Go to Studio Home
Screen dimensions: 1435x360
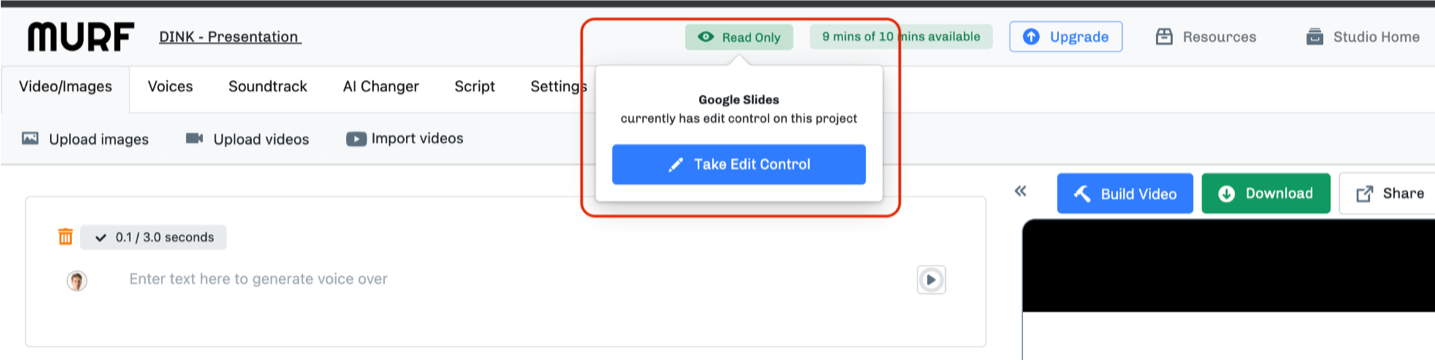[1362, 37]
